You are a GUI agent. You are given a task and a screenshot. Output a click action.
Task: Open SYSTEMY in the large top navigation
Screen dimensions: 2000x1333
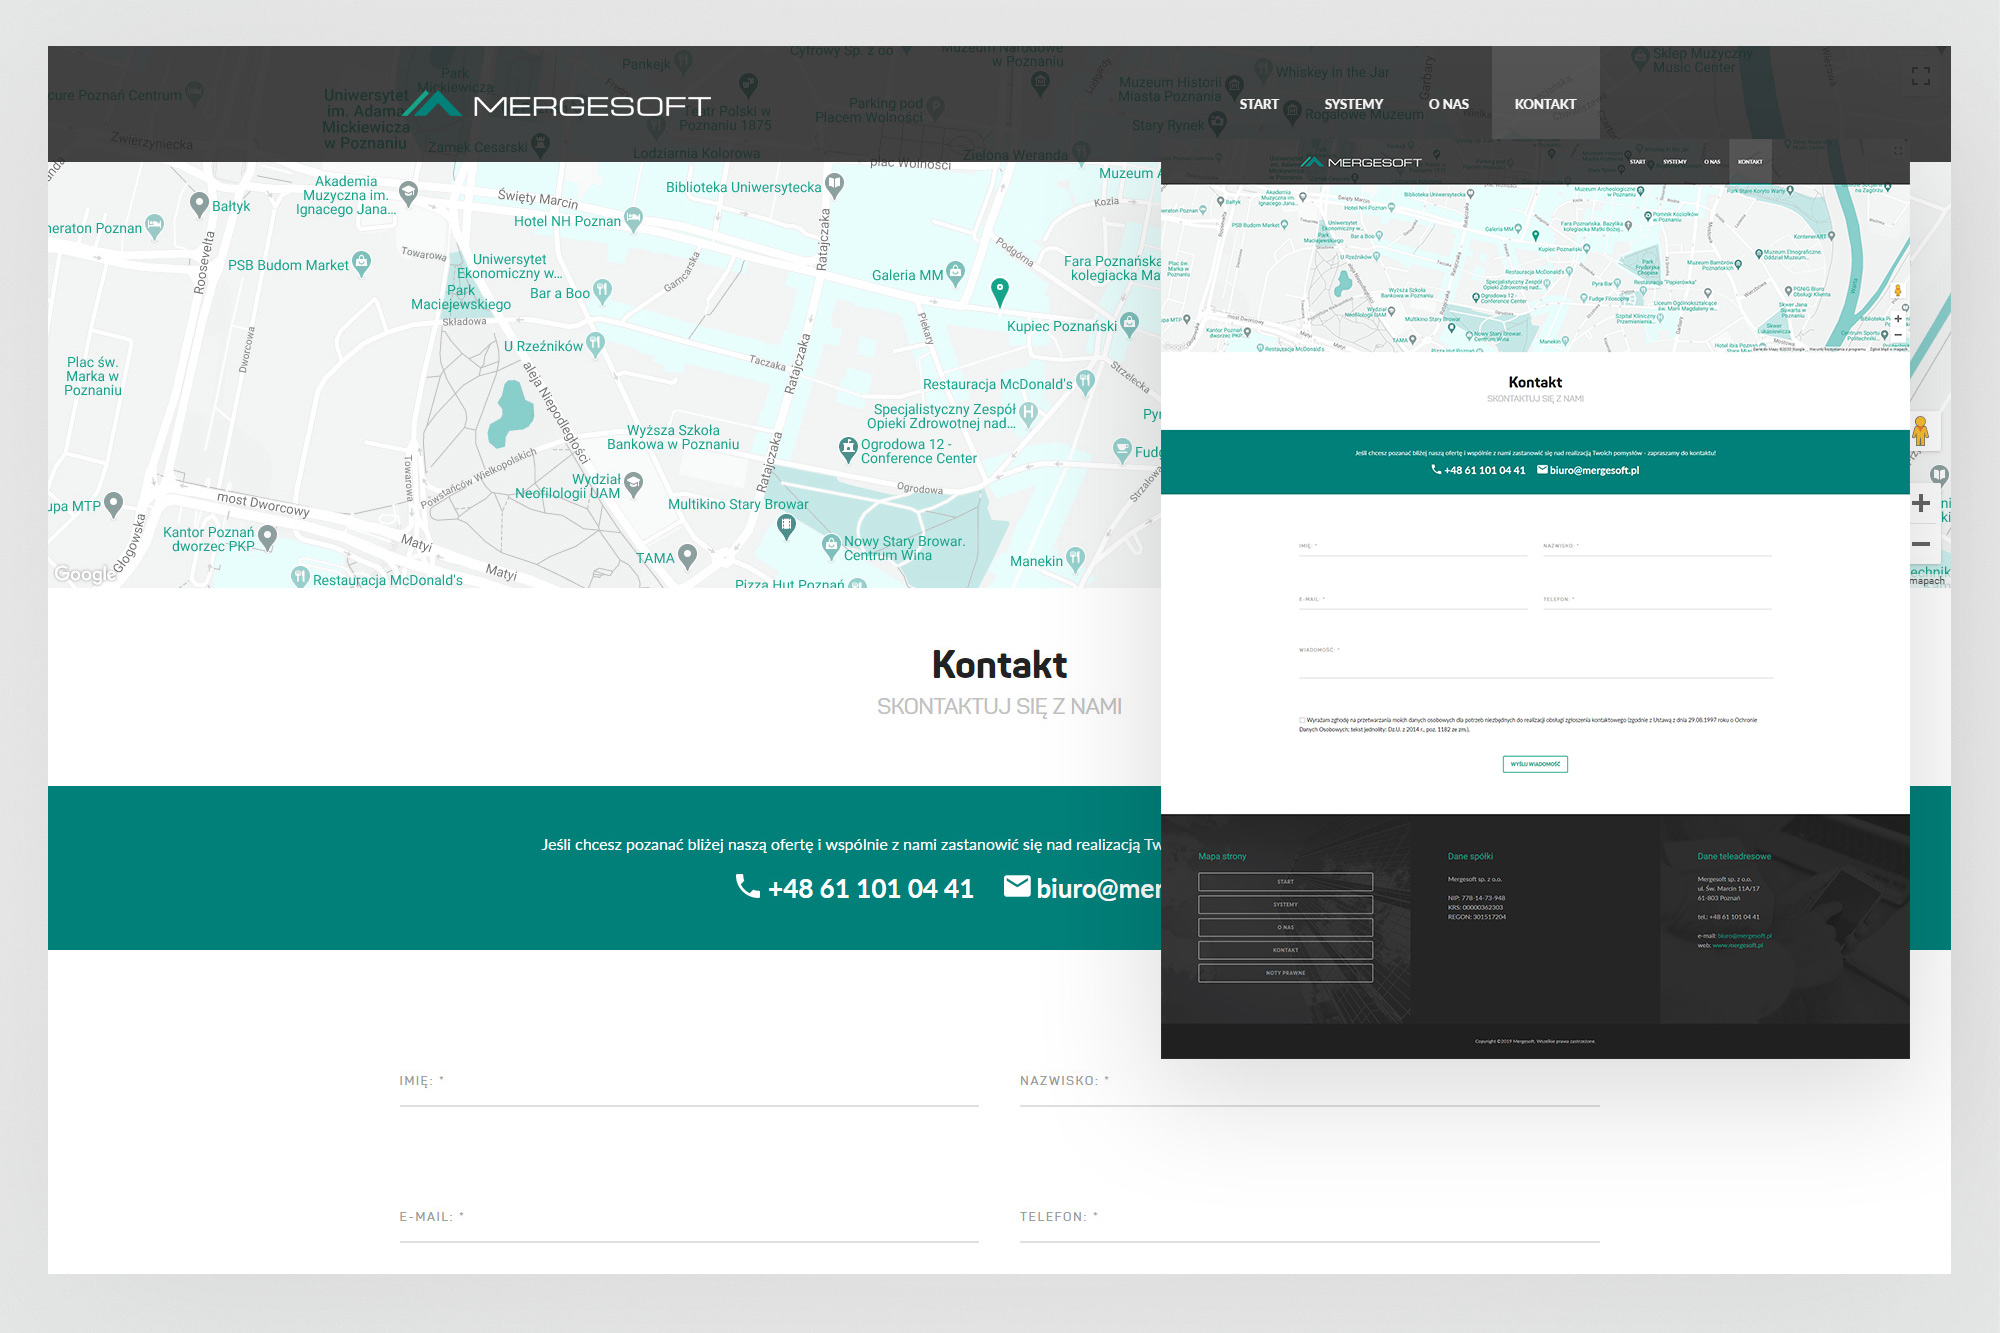pos(1353,104)
